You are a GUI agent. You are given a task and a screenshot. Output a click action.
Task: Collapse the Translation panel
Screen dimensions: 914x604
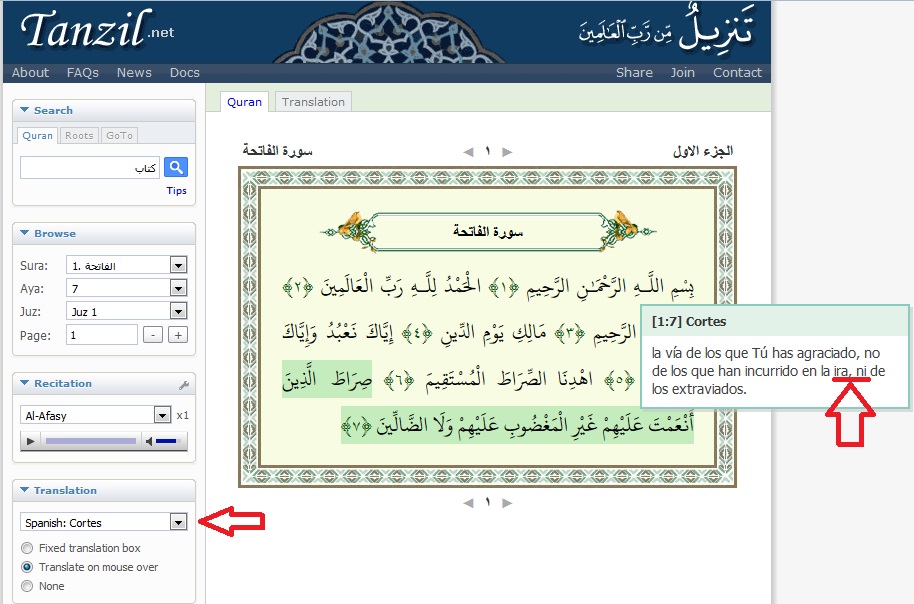coord(24,490)
